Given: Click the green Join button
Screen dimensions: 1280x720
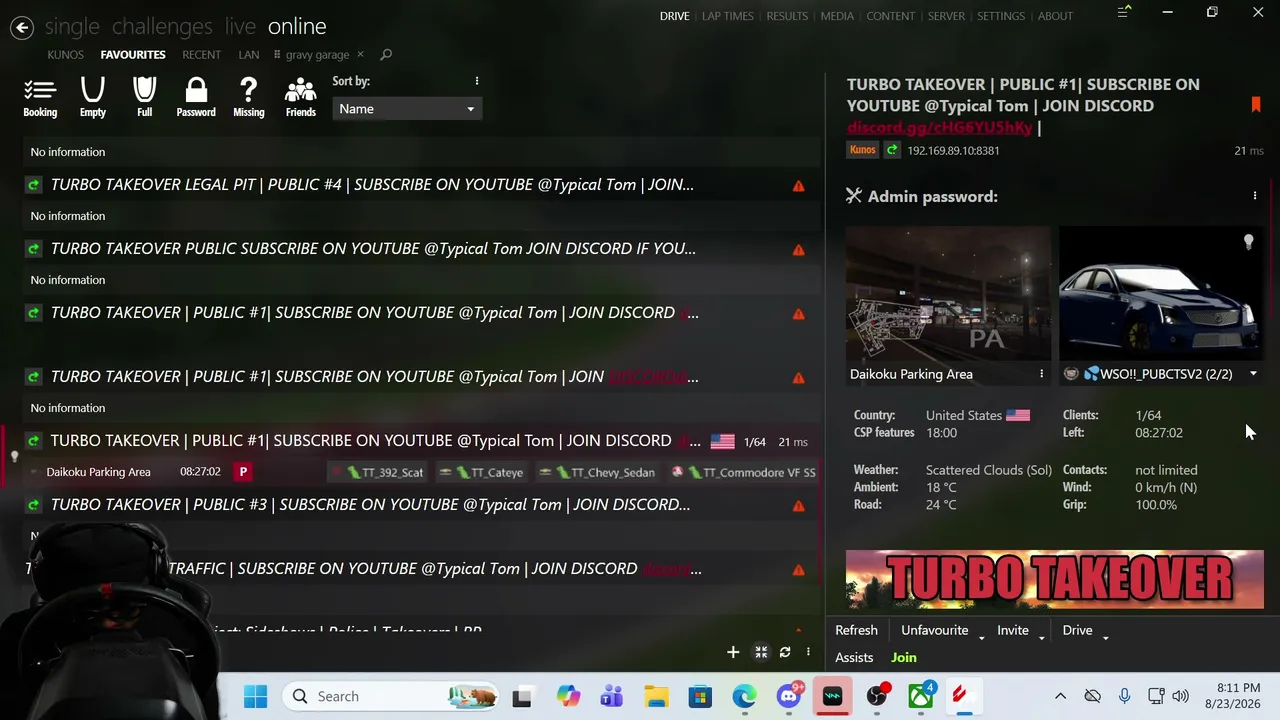Looking at the screenshot, I should [x=904, y=657].
